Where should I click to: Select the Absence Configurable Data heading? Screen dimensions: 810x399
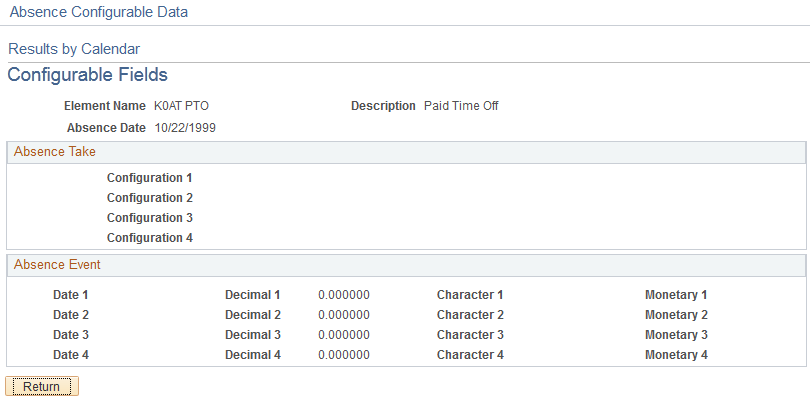point(99,12)
